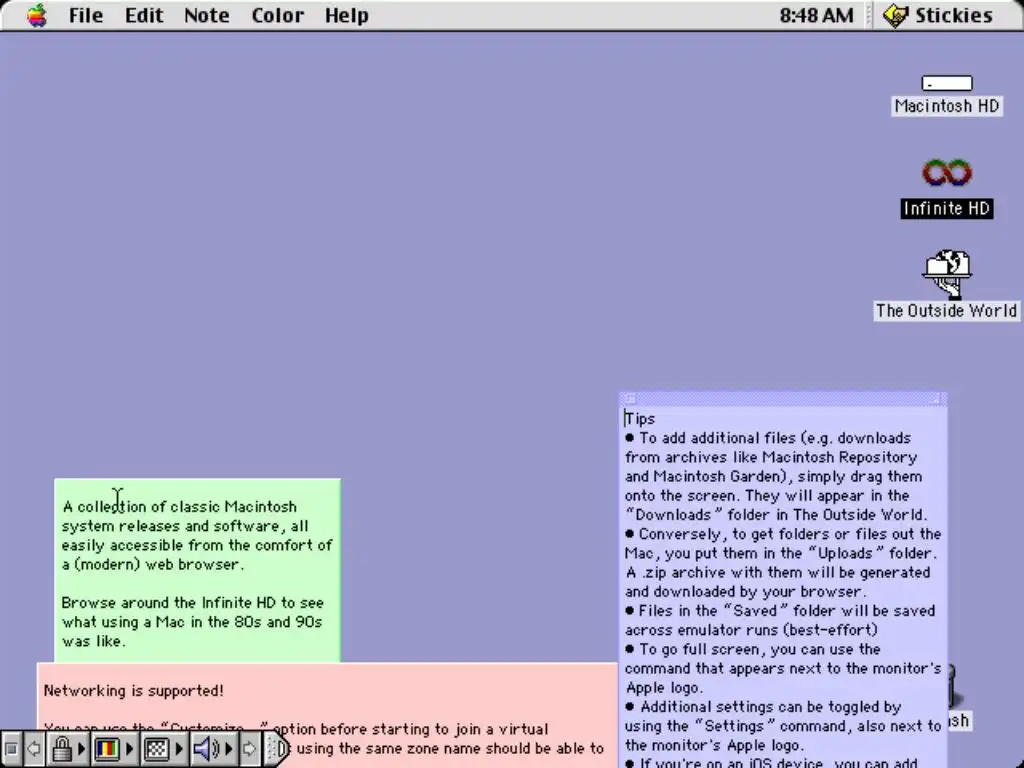Open the Sound Volume speaker module
1024x768 pixels.
[213, 748]
